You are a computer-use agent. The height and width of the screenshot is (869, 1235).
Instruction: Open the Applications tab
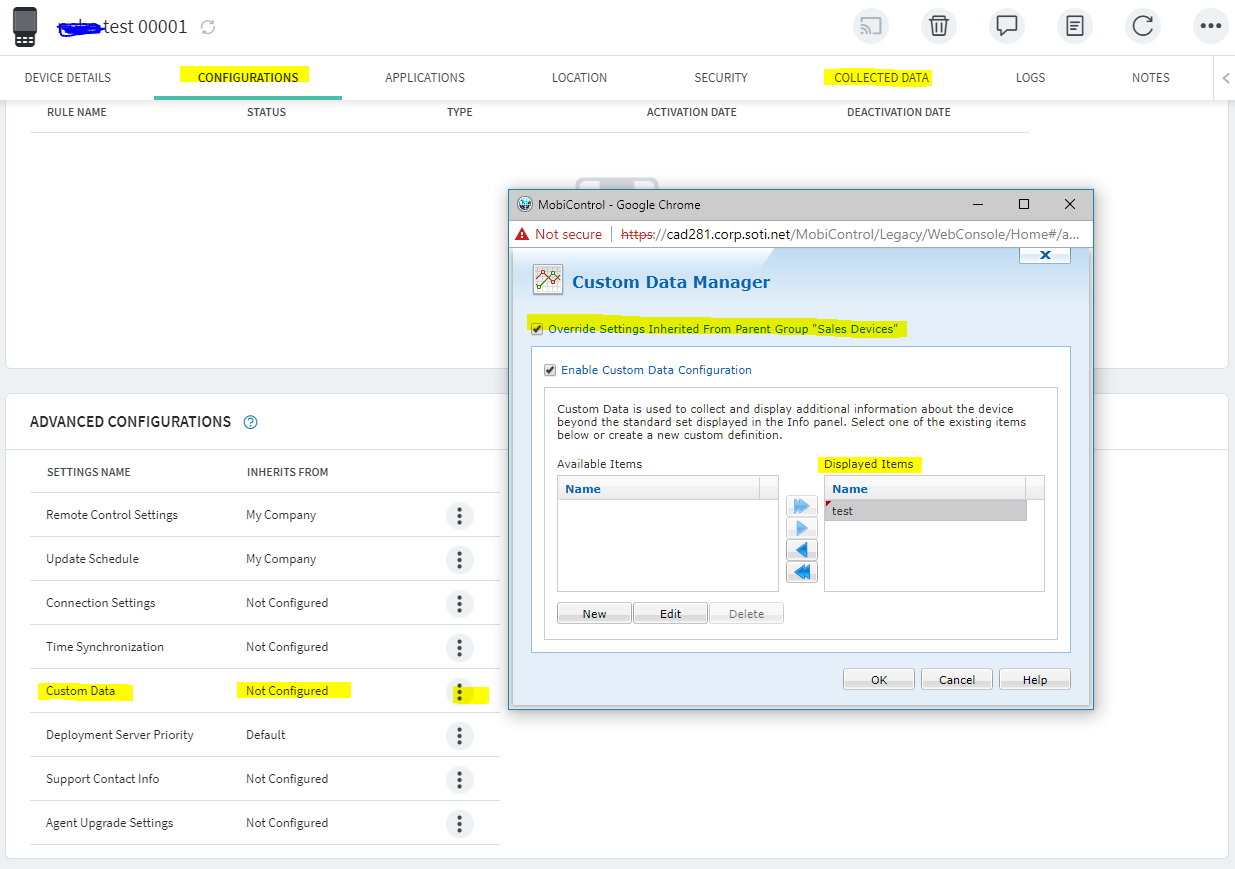click(425, 77)
